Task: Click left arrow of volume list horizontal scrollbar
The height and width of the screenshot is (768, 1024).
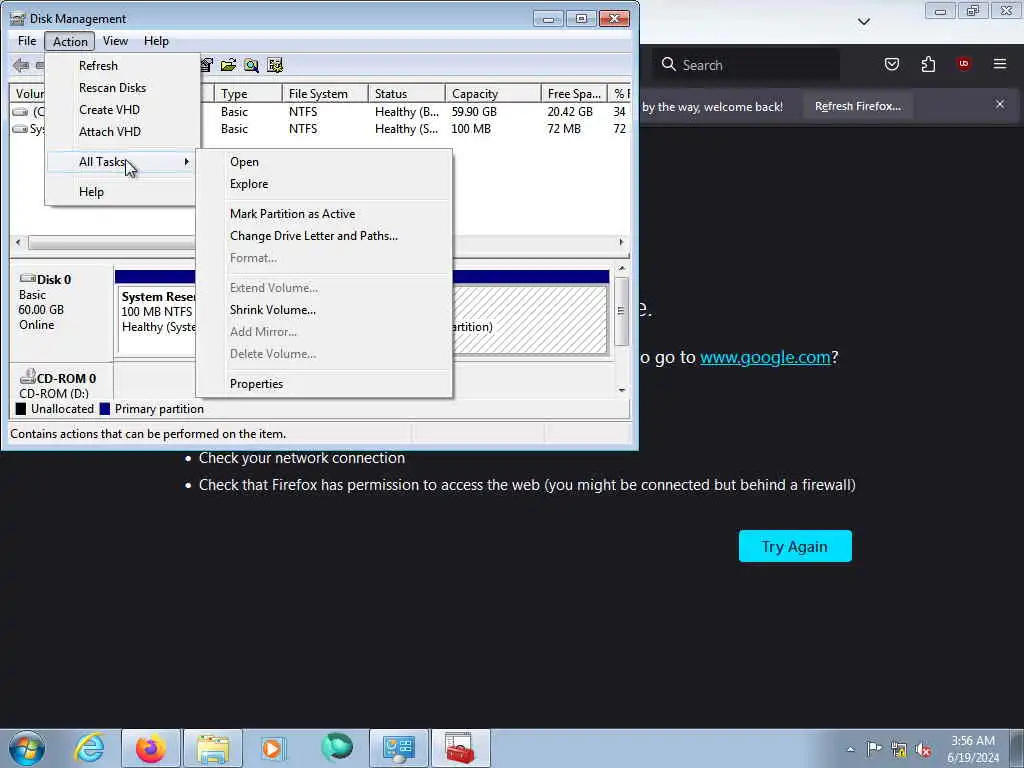Action: 18,242
